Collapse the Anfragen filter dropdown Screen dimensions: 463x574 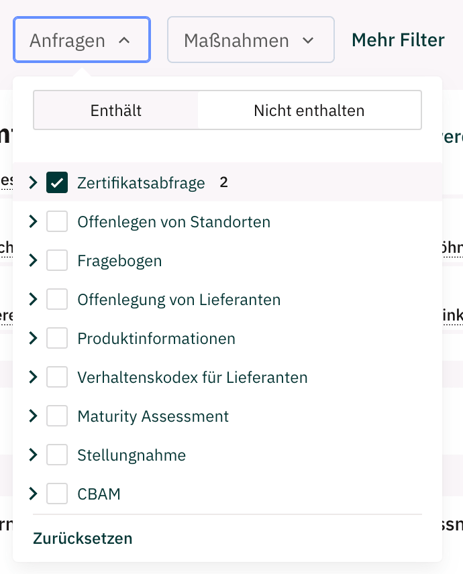point(82,40)
